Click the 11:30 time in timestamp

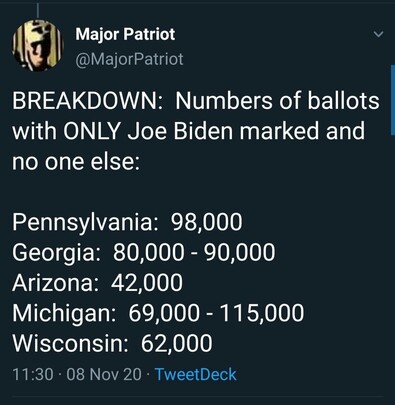(x=33, y=374)
